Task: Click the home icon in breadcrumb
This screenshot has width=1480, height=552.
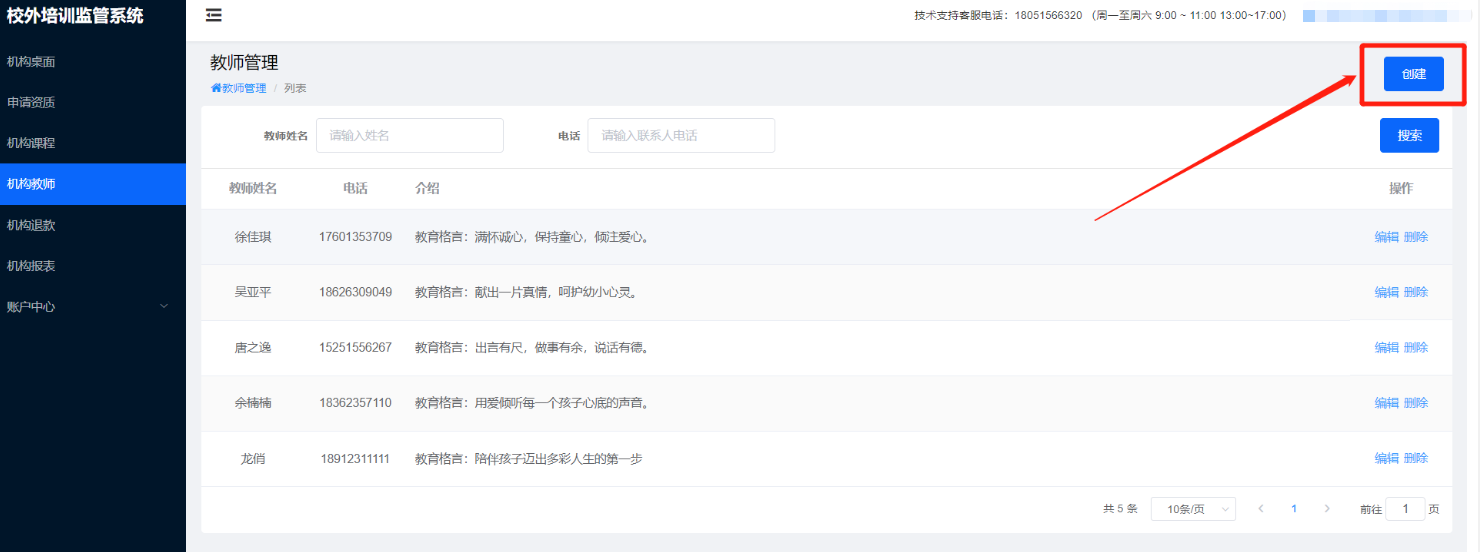Action: [x=216, y=88]
